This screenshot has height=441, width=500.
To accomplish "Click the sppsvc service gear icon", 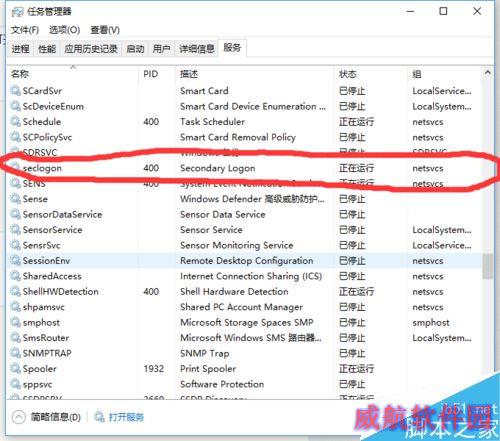I will pyautogui.click(x=15, y=384).
